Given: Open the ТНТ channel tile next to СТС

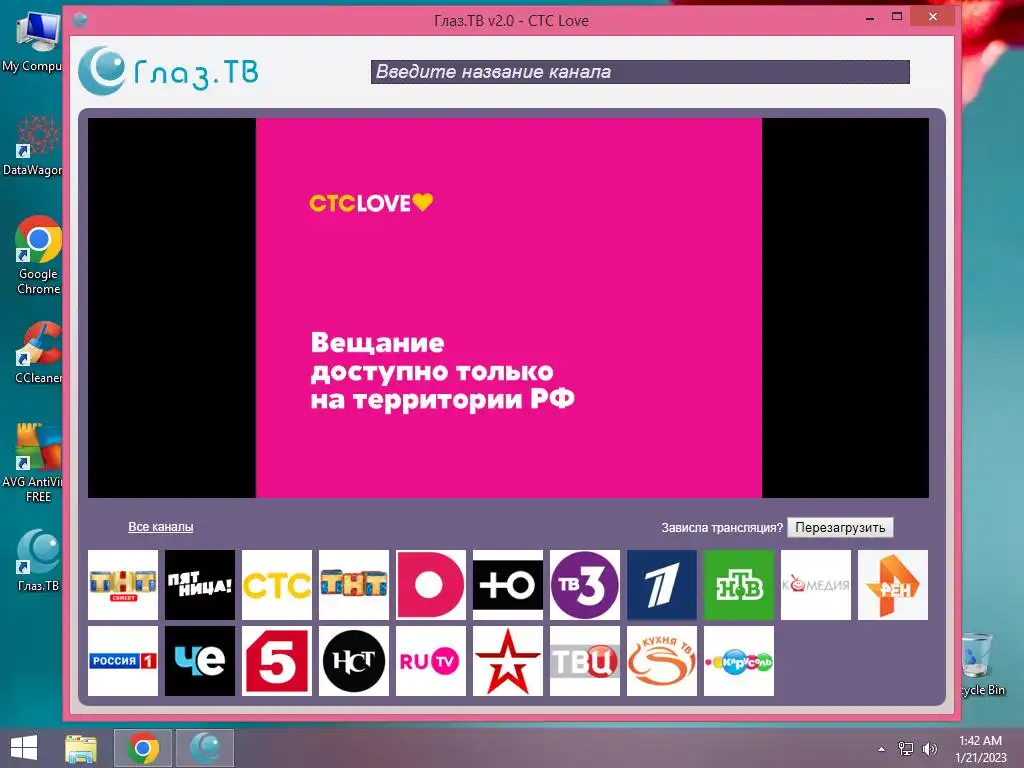Looking at the screenshot, I should (354, 584).
